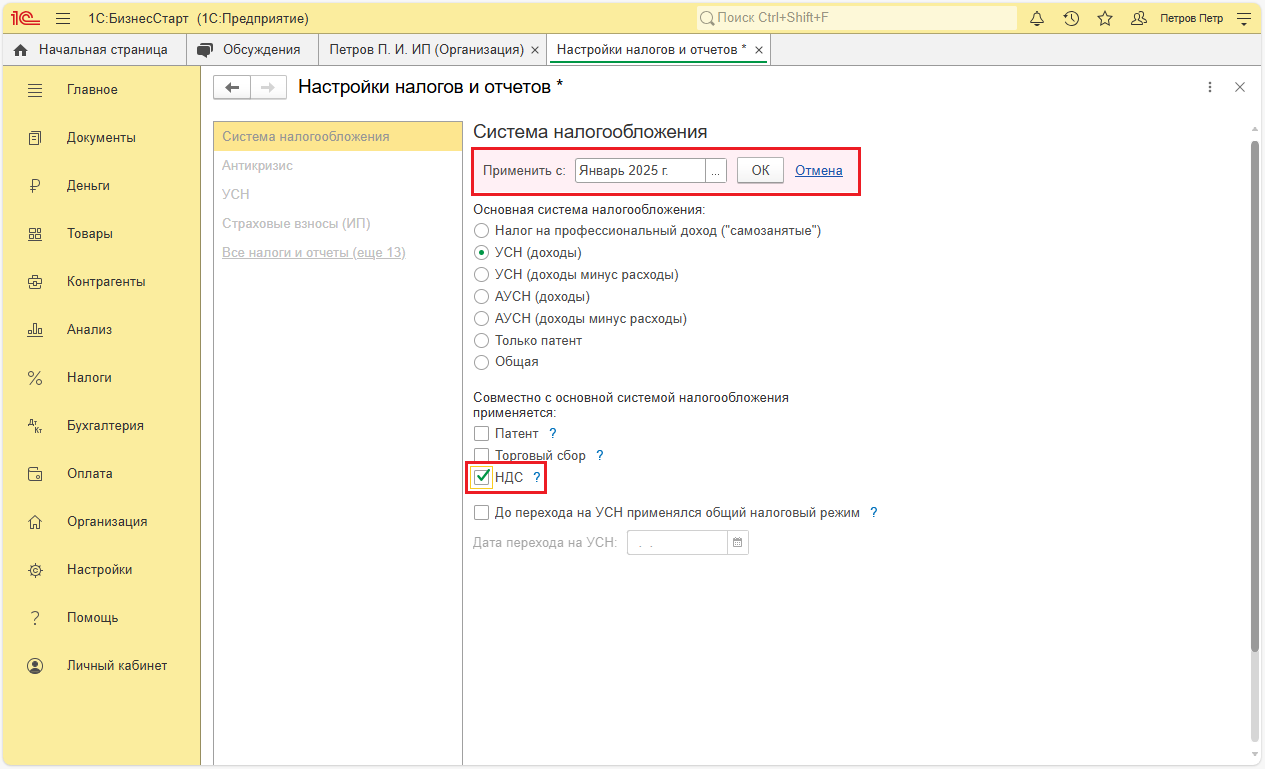Open the main hamburger menu beside 1C logo
The image size is (1265, 769).
pyautogui.click(x=63, y=18)
